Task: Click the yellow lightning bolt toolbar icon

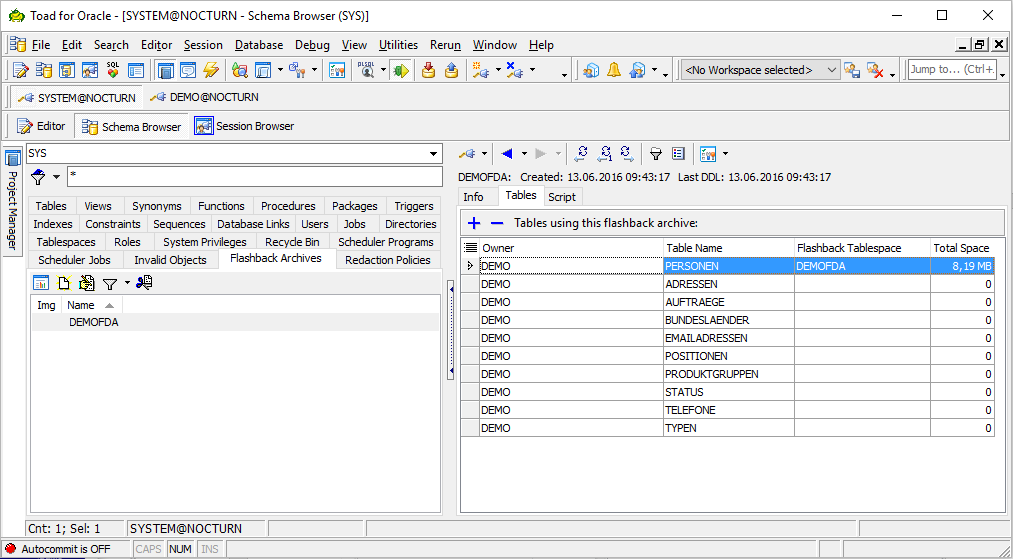Action: point(211,70)
